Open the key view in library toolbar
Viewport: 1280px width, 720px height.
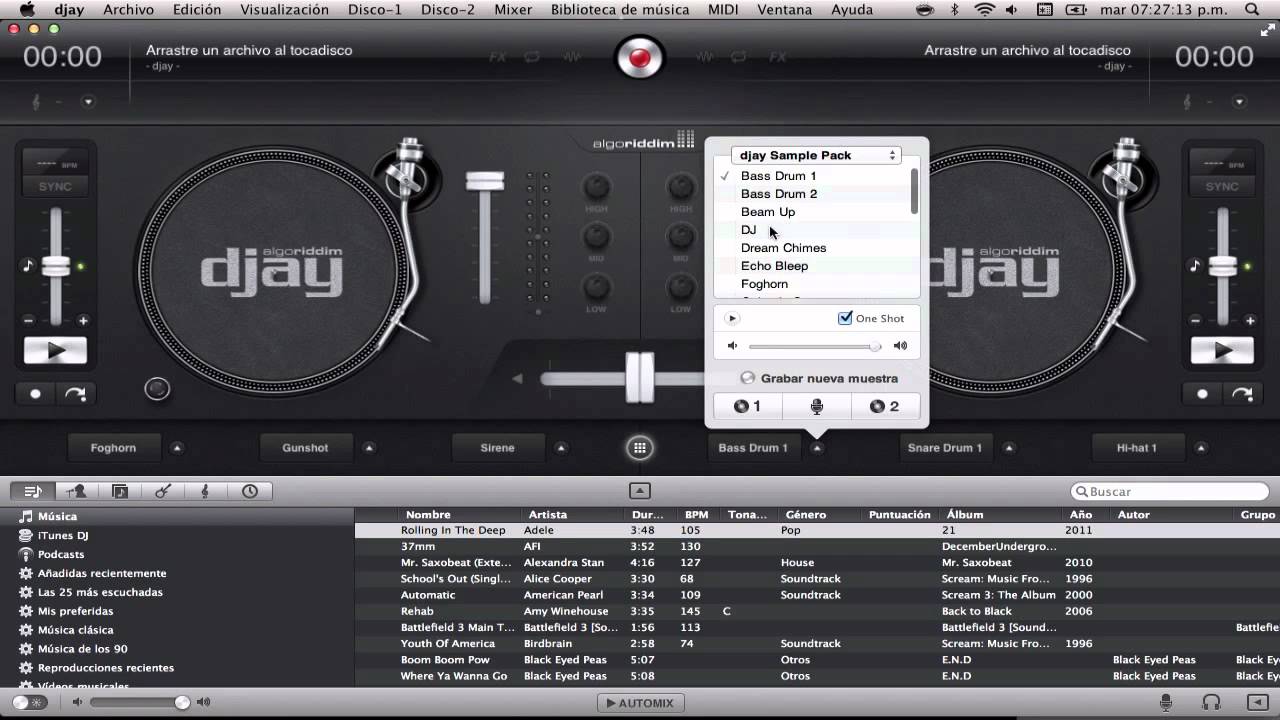click(206, 491)
